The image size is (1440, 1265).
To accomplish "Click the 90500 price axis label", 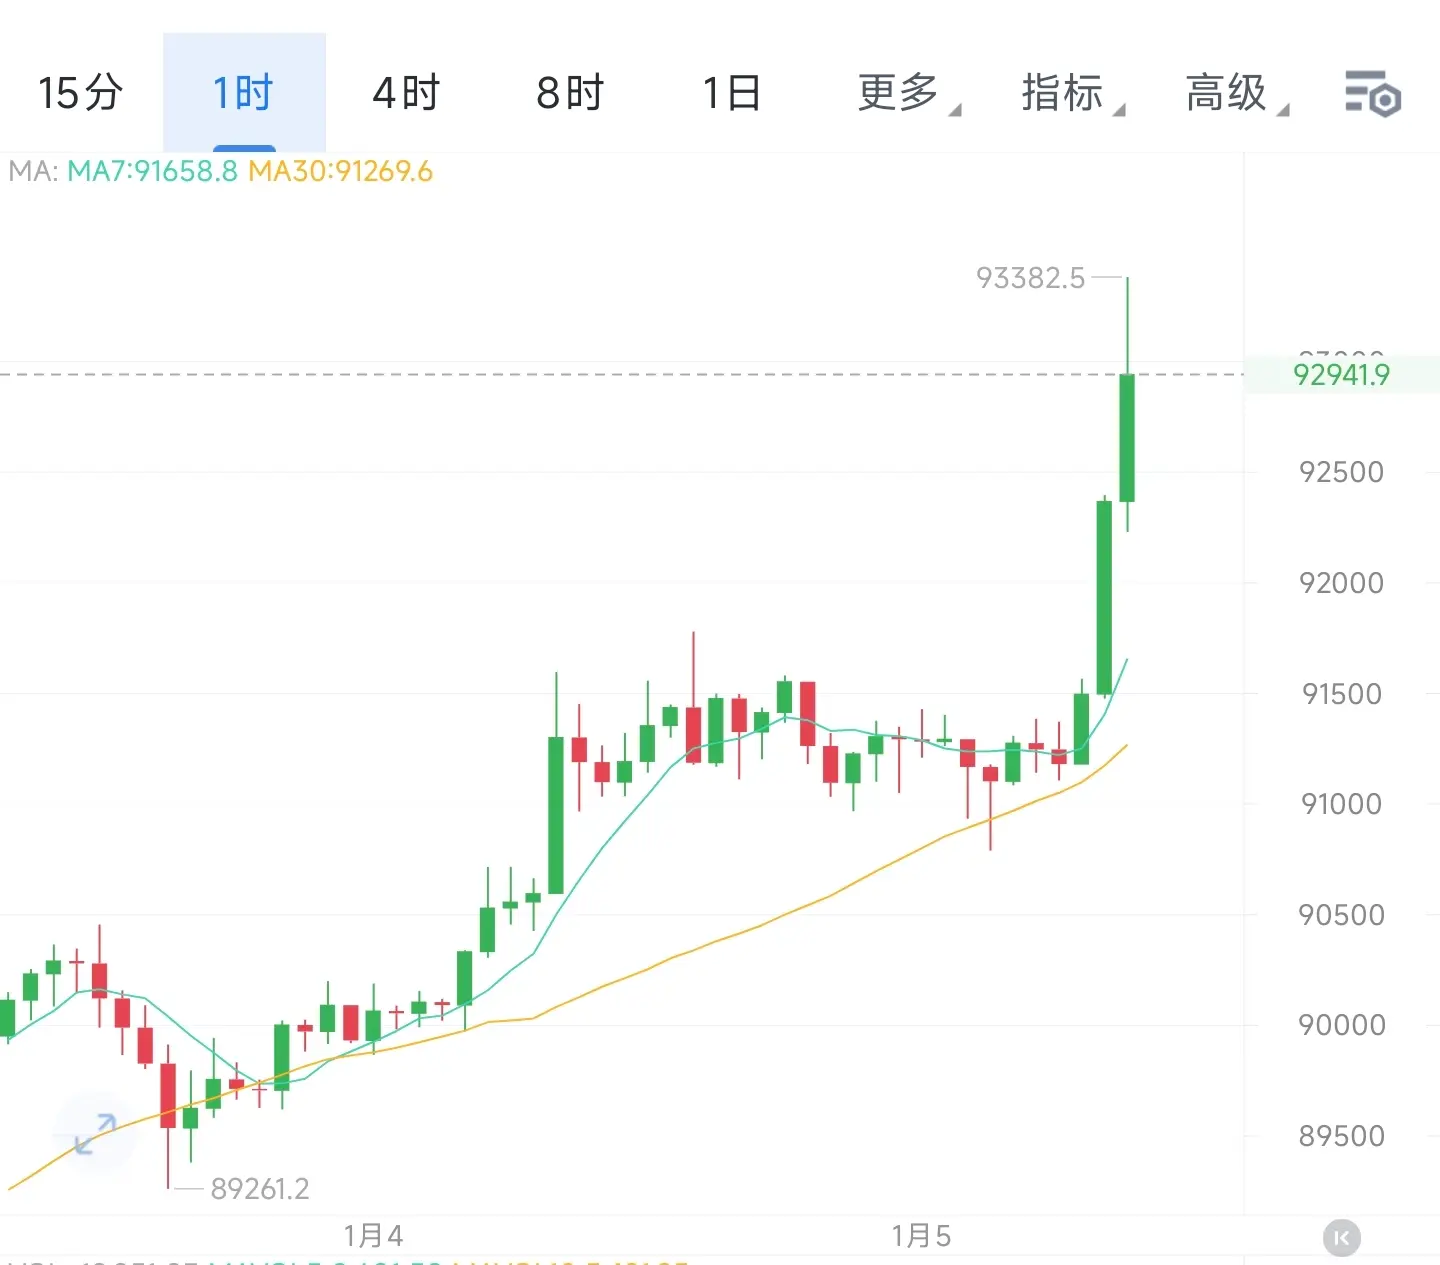I will 1341,915.
